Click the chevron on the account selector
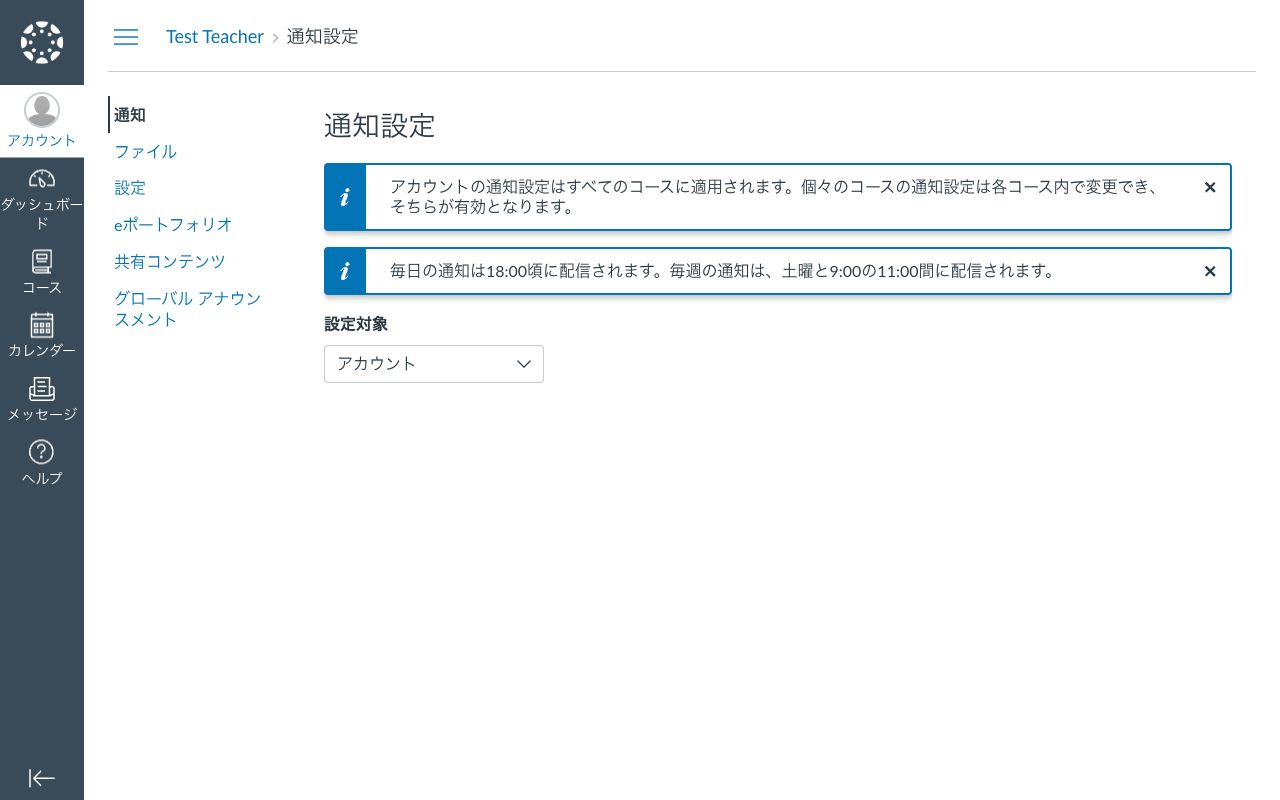This screenshot has width=1280, height=800. click(x=523, y=364)
